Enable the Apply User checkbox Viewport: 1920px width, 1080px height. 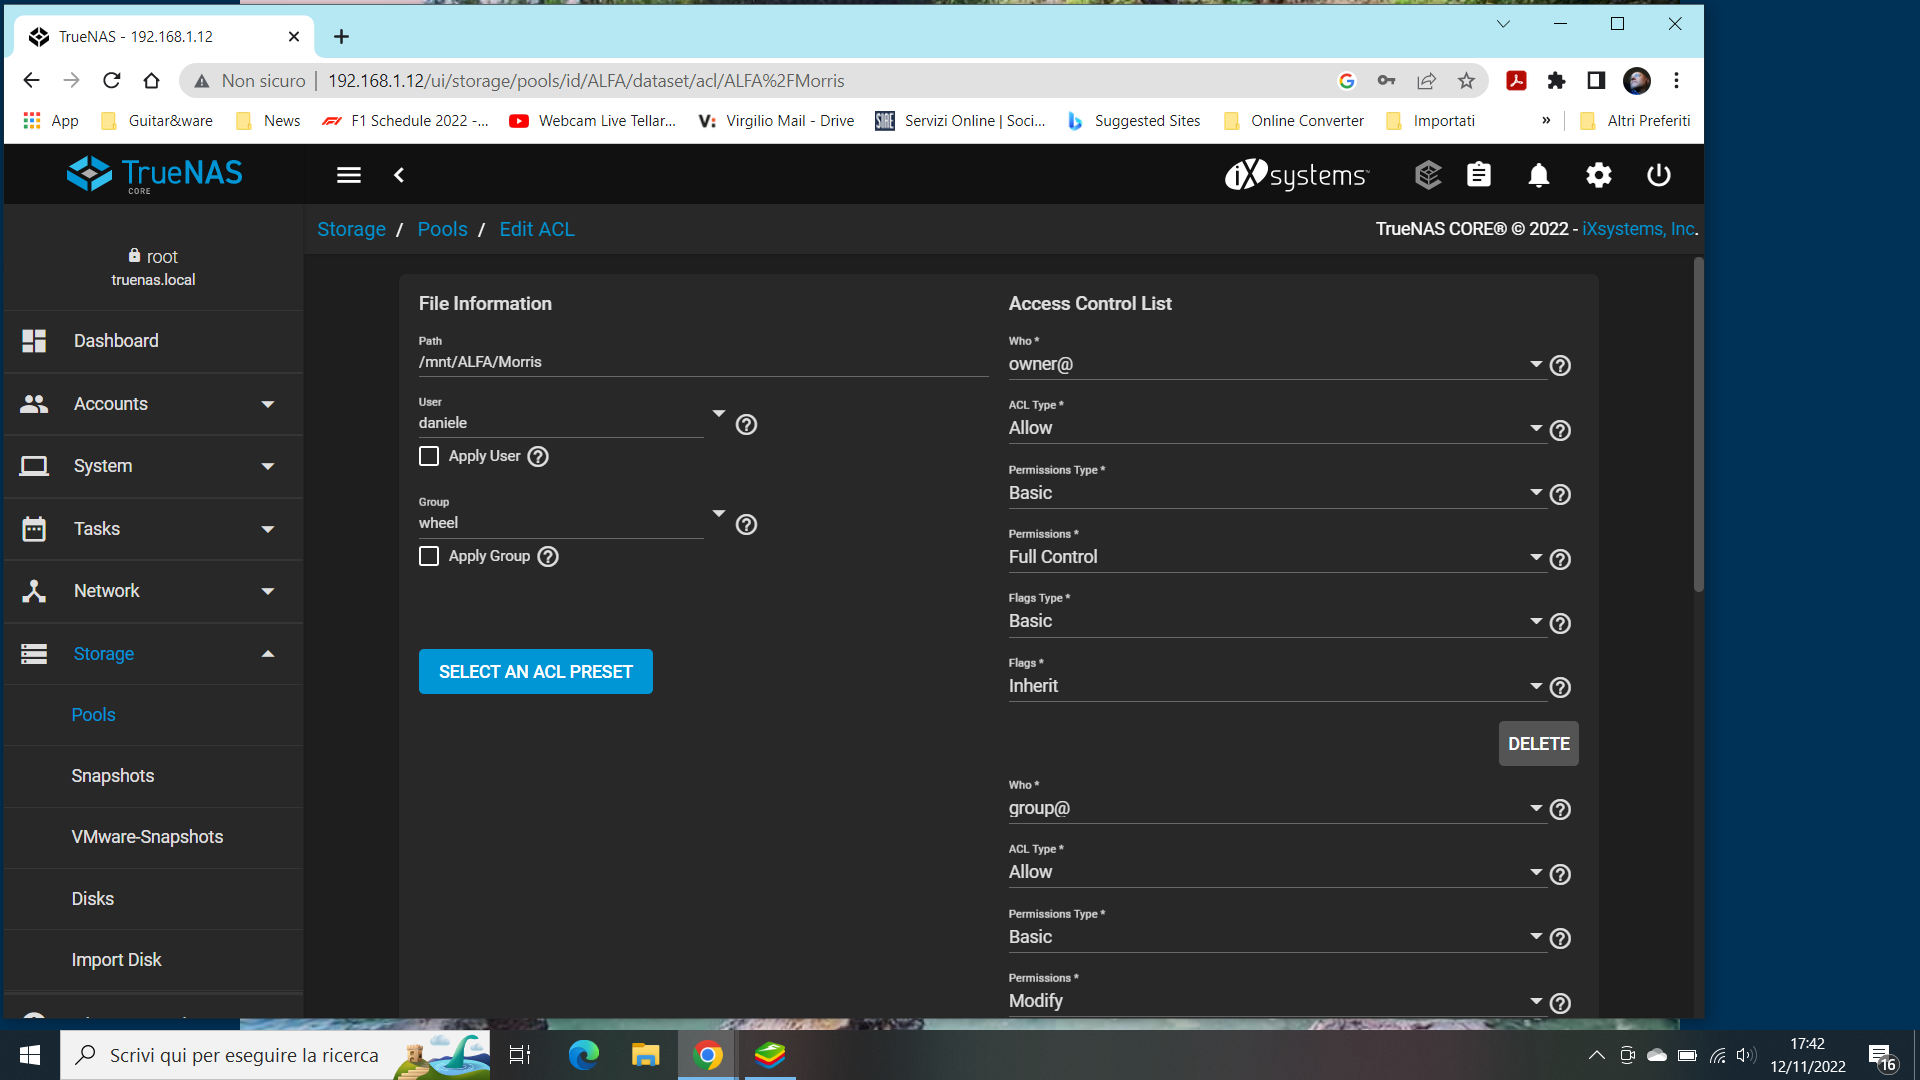point(429,457)
